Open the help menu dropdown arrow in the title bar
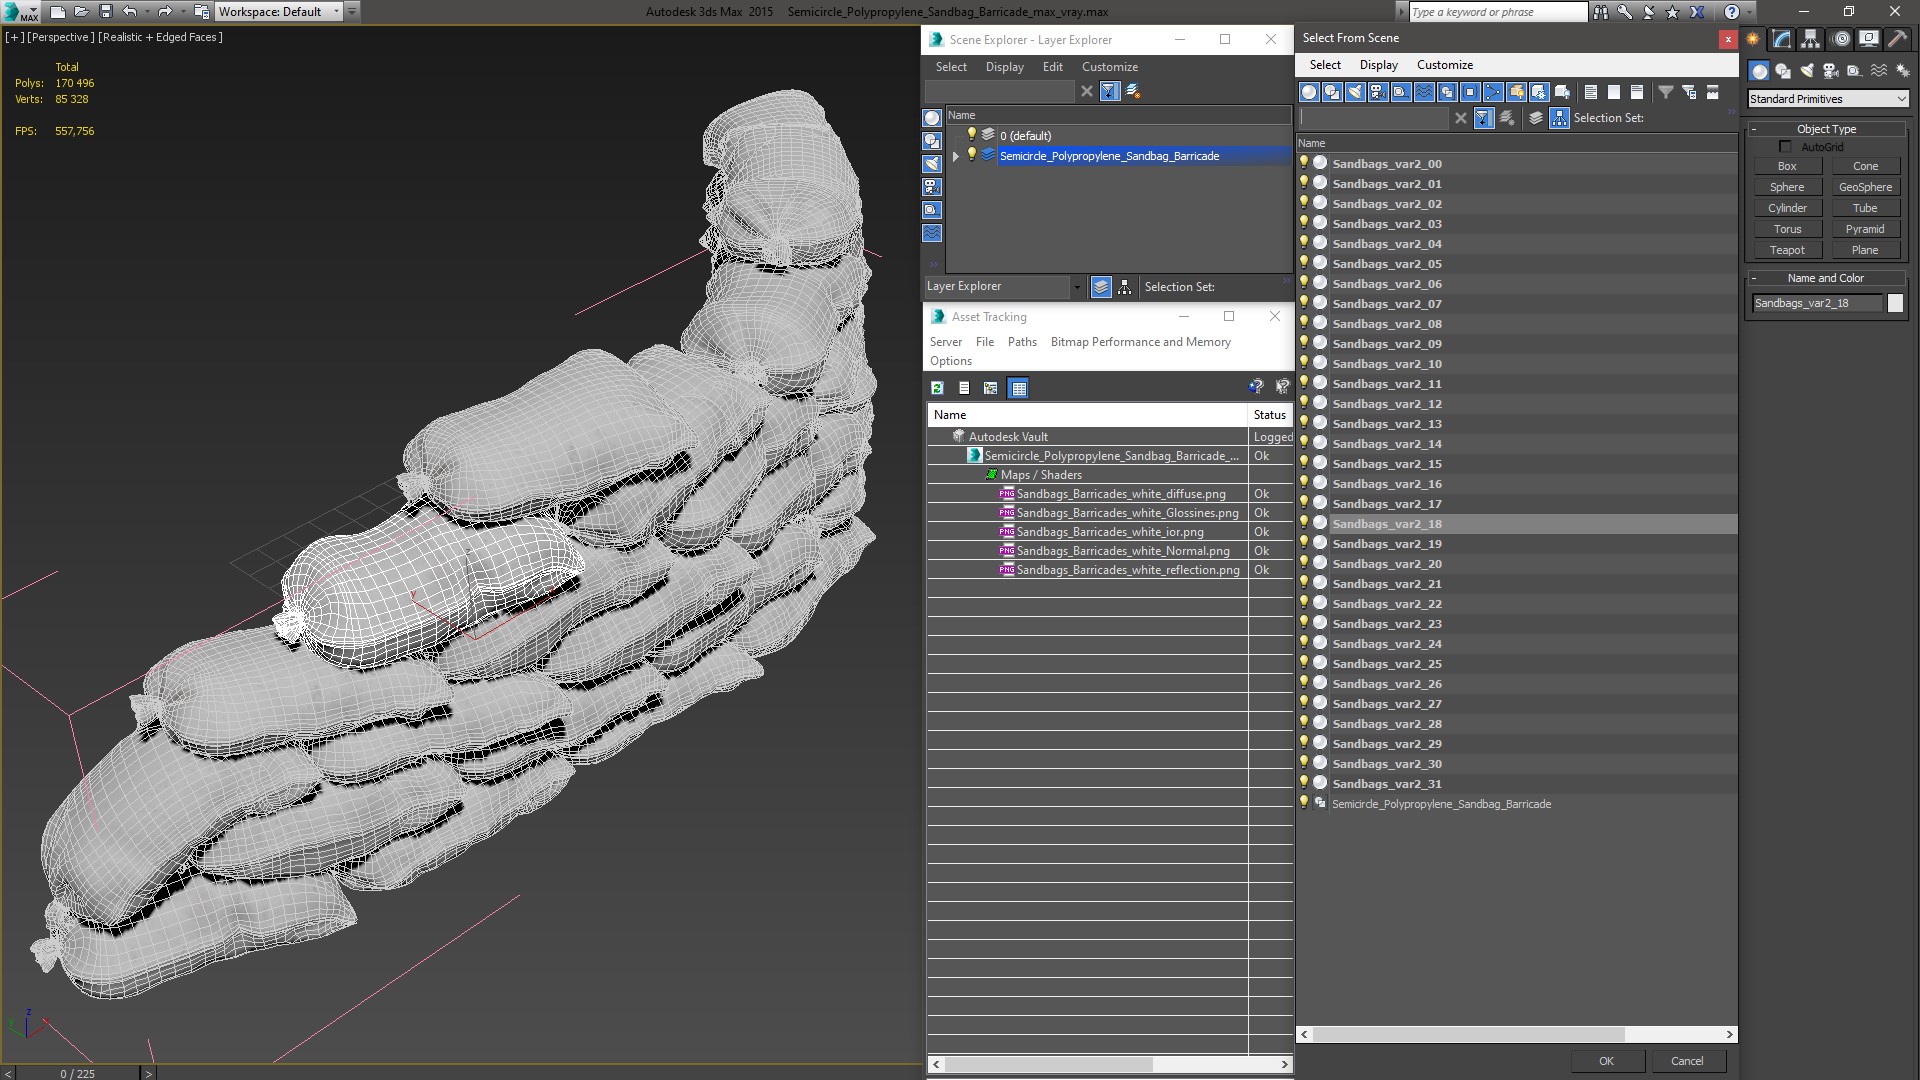Image resolution: width=1920 pixels, height=1080 pixels. [x=1747, y=12]
